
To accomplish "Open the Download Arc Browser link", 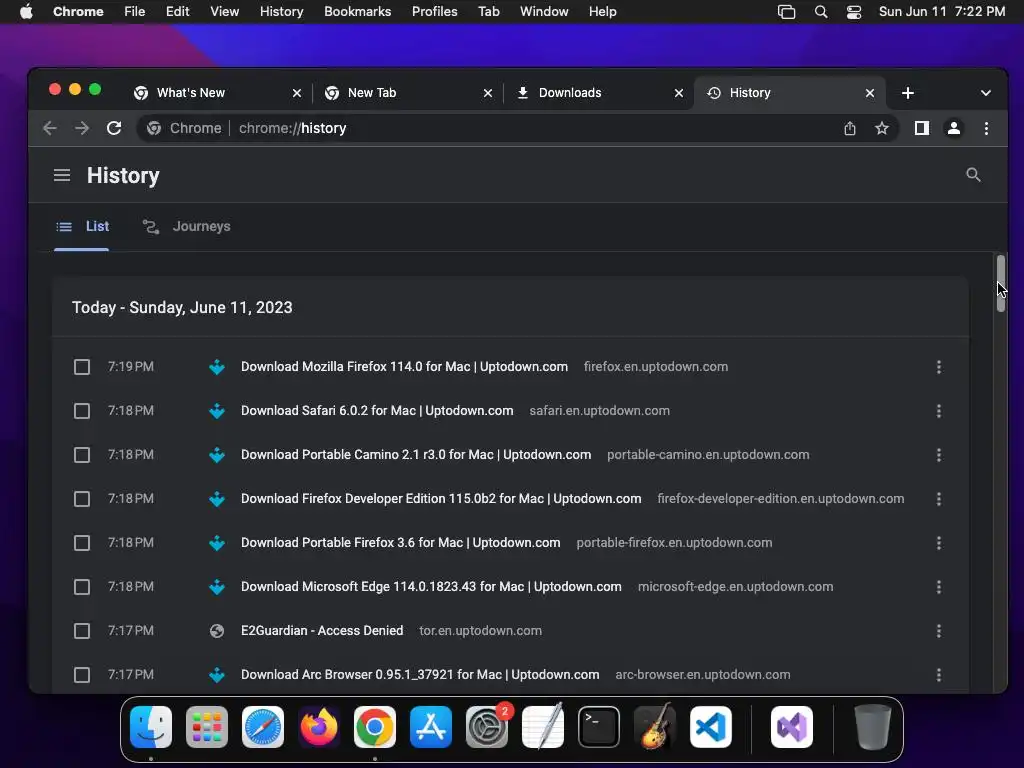I will click(420, 675).
